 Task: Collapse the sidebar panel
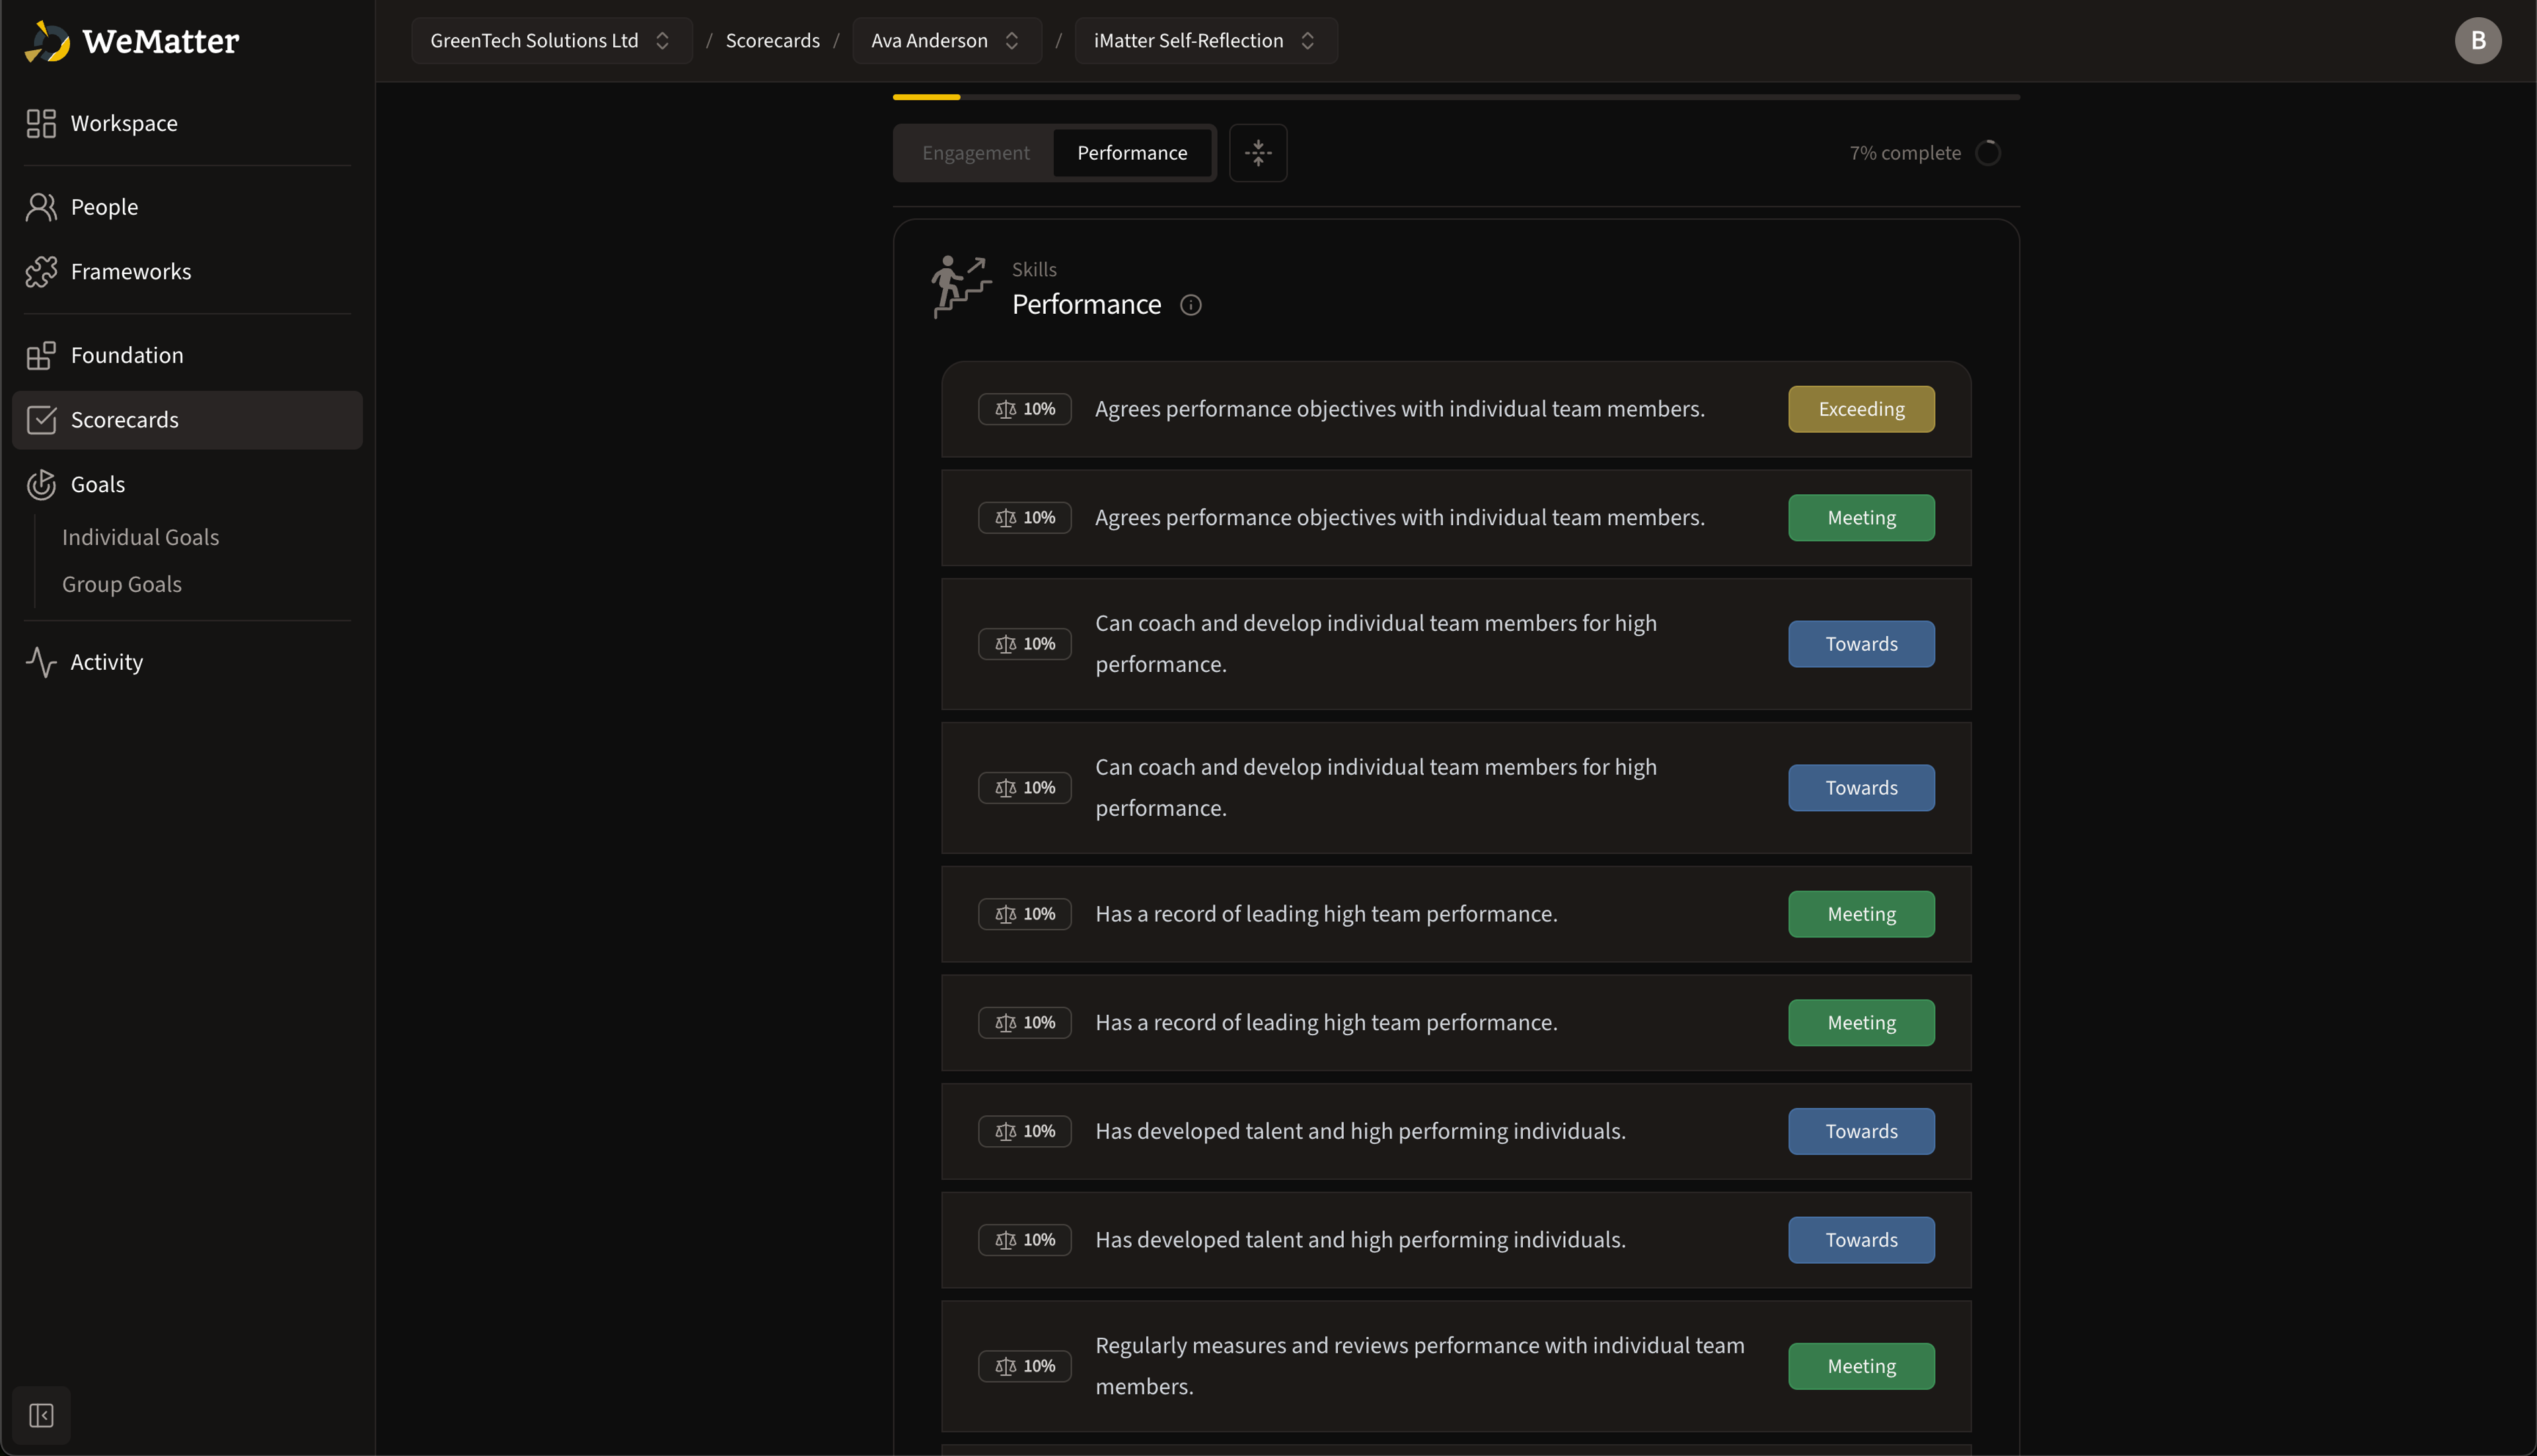click(x=41, y=1415)
